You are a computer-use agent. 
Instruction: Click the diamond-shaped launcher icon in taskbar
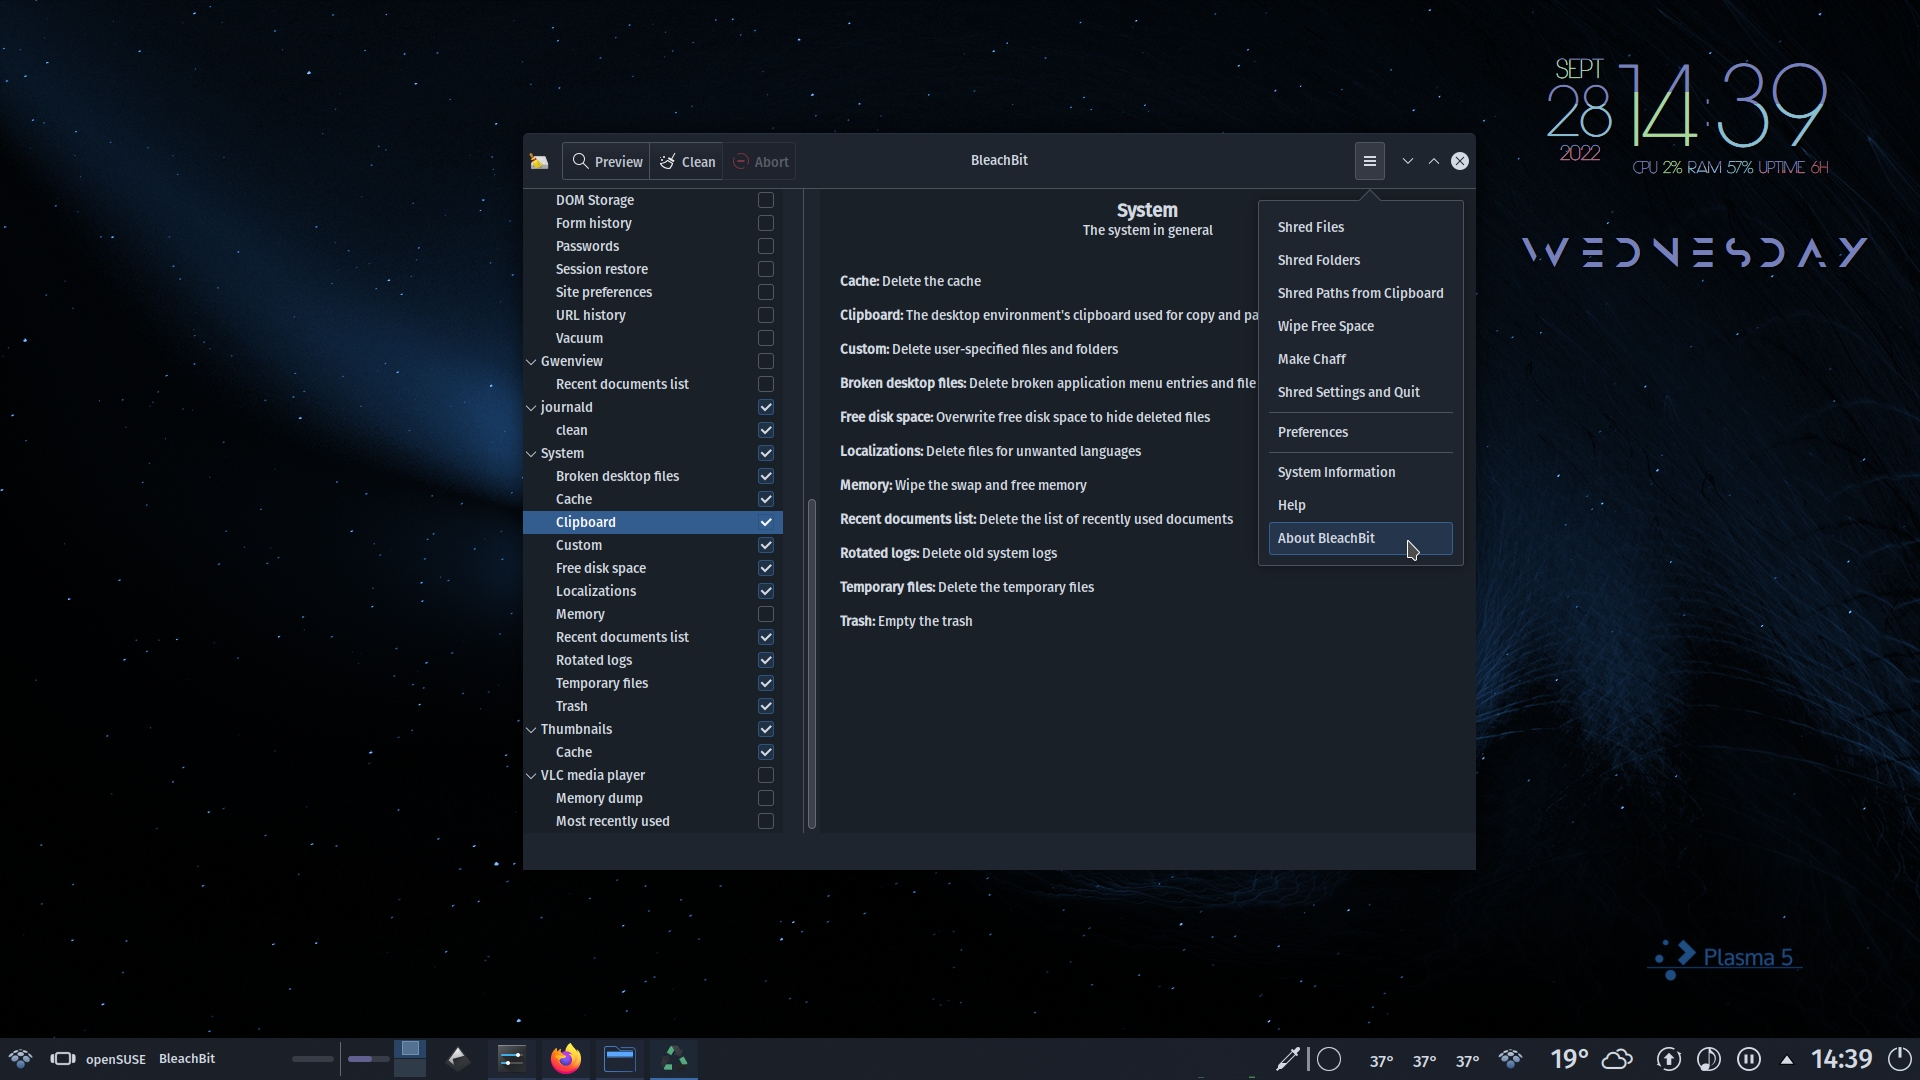pyautogui.click(x=458, y=1058)
